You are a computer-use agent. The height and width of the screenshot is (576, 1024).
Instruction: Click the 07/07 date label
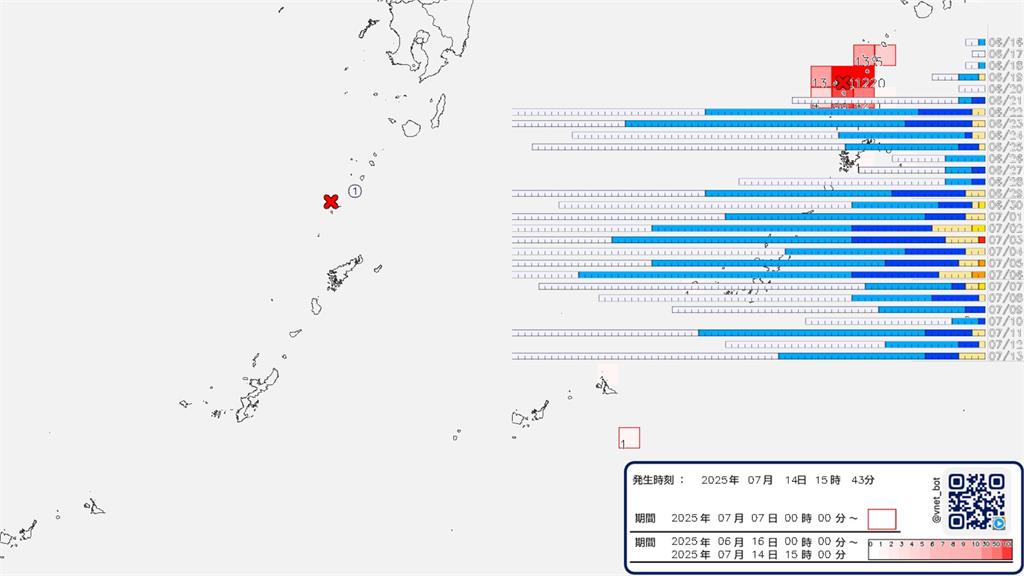(x=1005, y=287)
